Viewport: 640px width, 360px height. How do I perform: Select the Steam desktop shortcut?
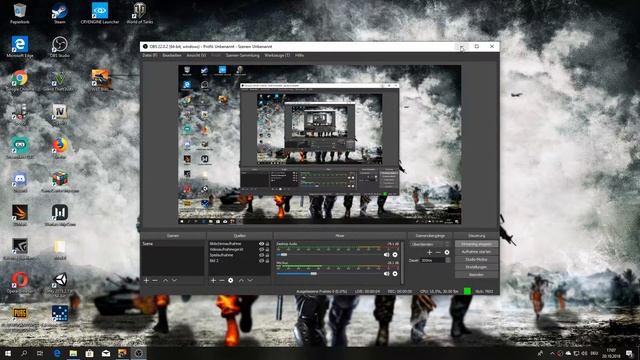pyautogui.click(x=60, y=13)
